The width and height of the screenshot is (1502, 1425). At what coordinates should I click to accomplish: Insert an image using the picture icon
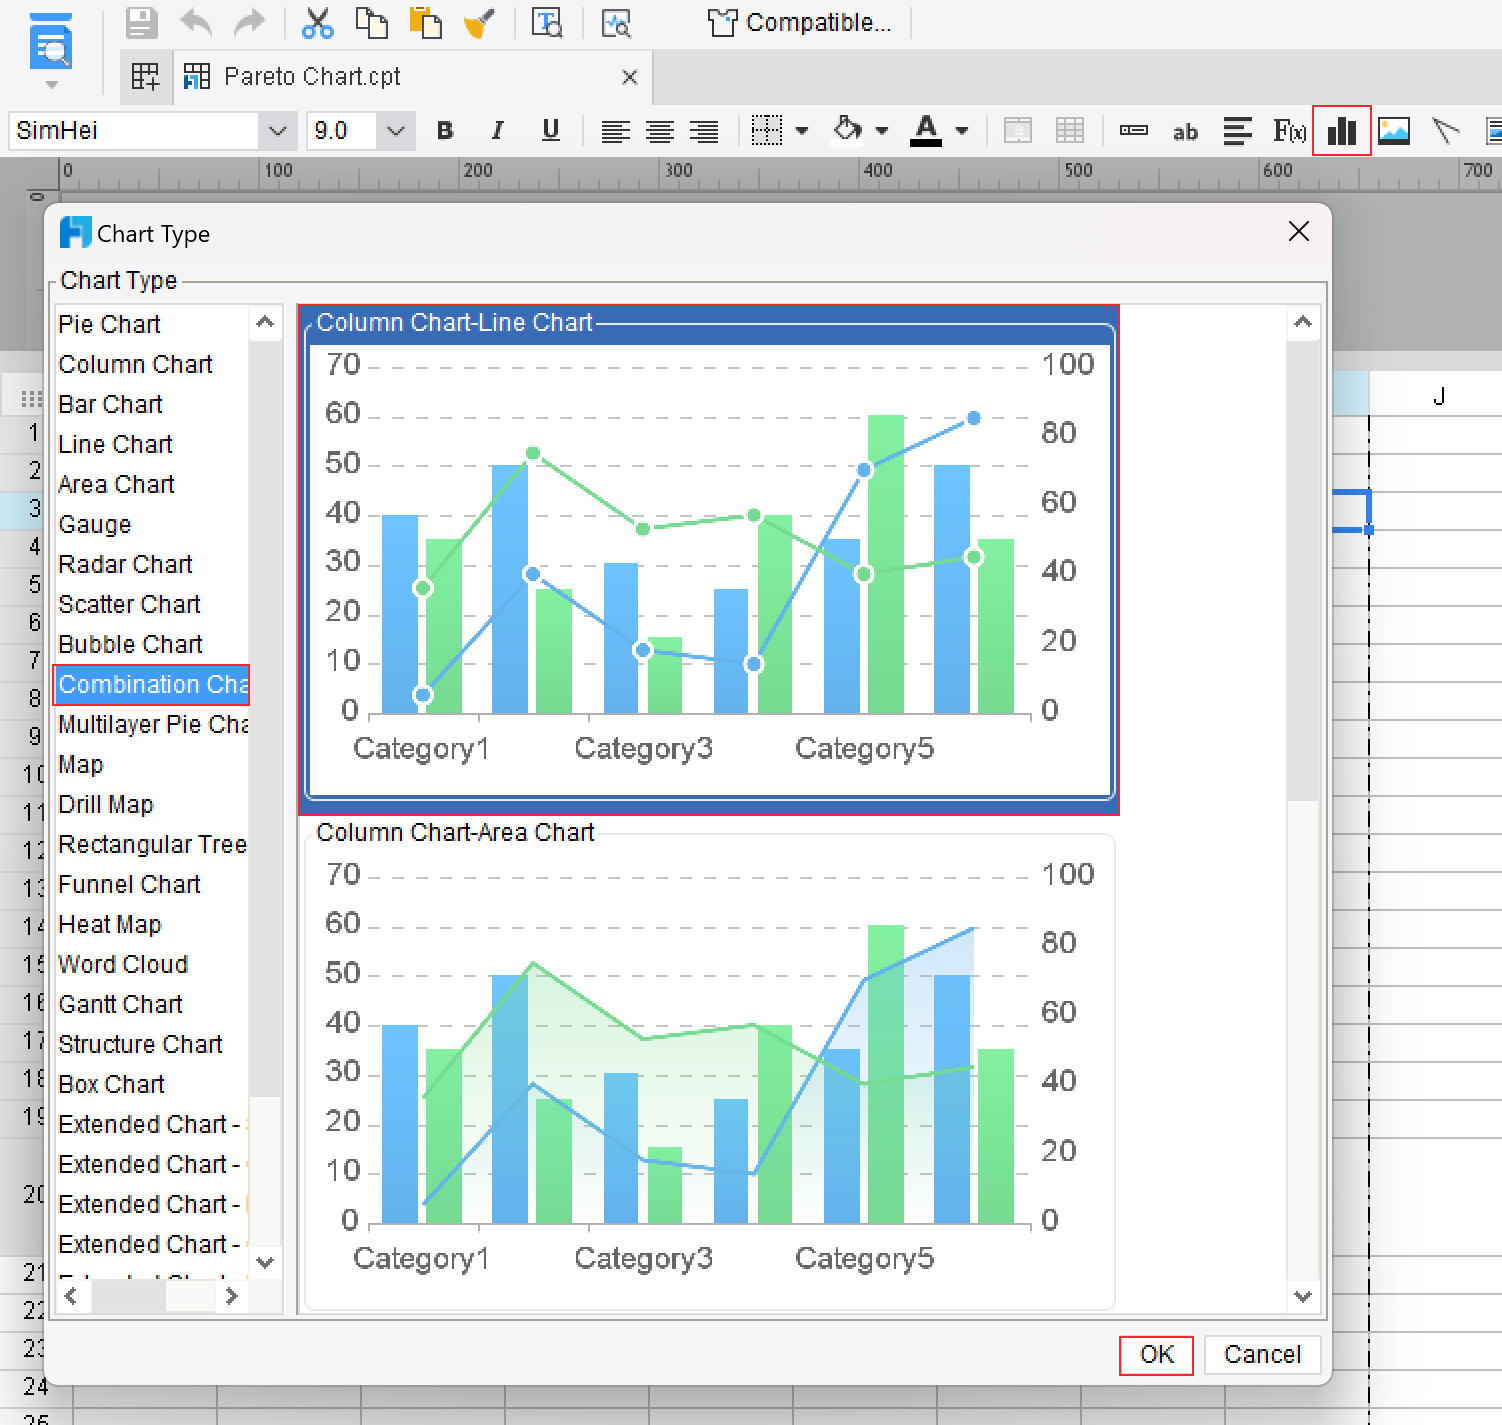coord(1394,130)
